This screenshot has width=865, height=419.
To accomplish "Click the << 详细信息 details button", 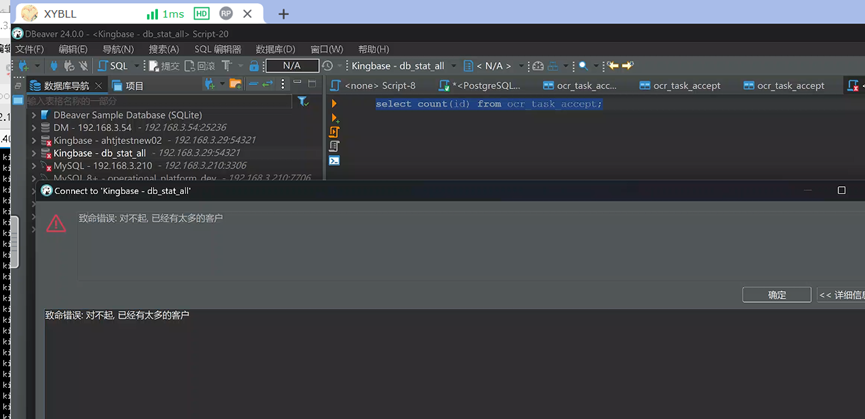I will click(x=841, y=295).
